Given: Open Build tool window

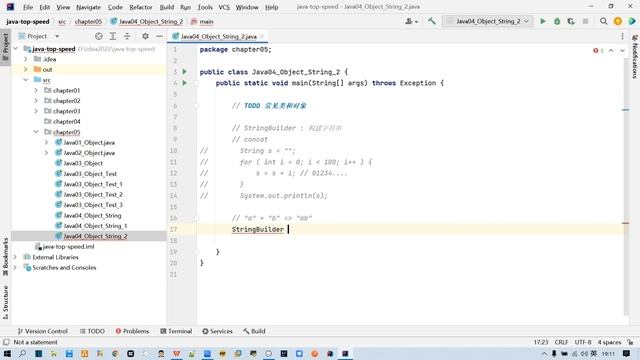Looking at the screenshot, I should (x=254, y=331).
